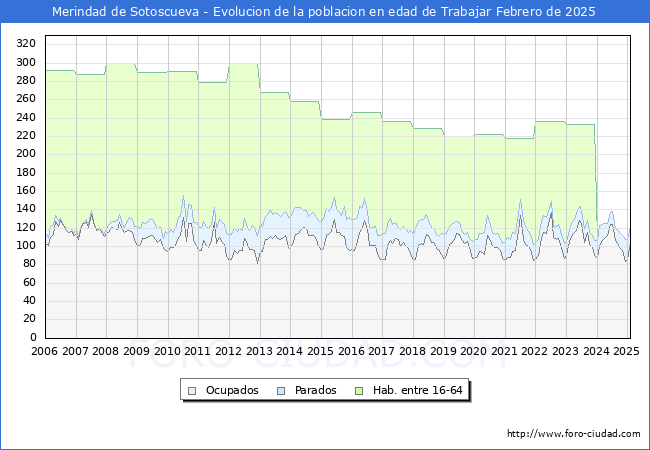
Task: Click the 2009 x-axis label
Action: coord(137,351)
